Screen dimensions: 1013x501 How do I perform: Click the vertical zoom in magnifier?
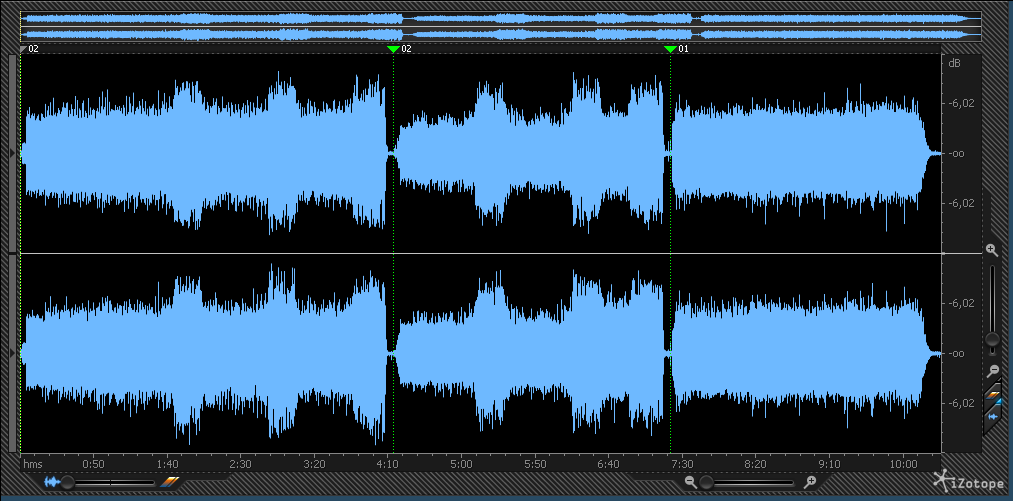click(x=991, y=249)
